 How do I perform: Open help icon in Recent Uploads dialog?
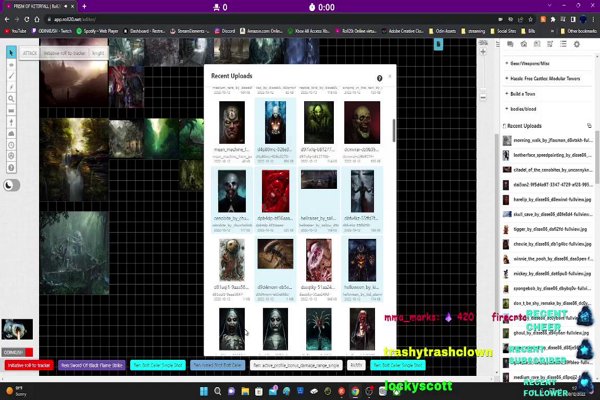[379, 78]
